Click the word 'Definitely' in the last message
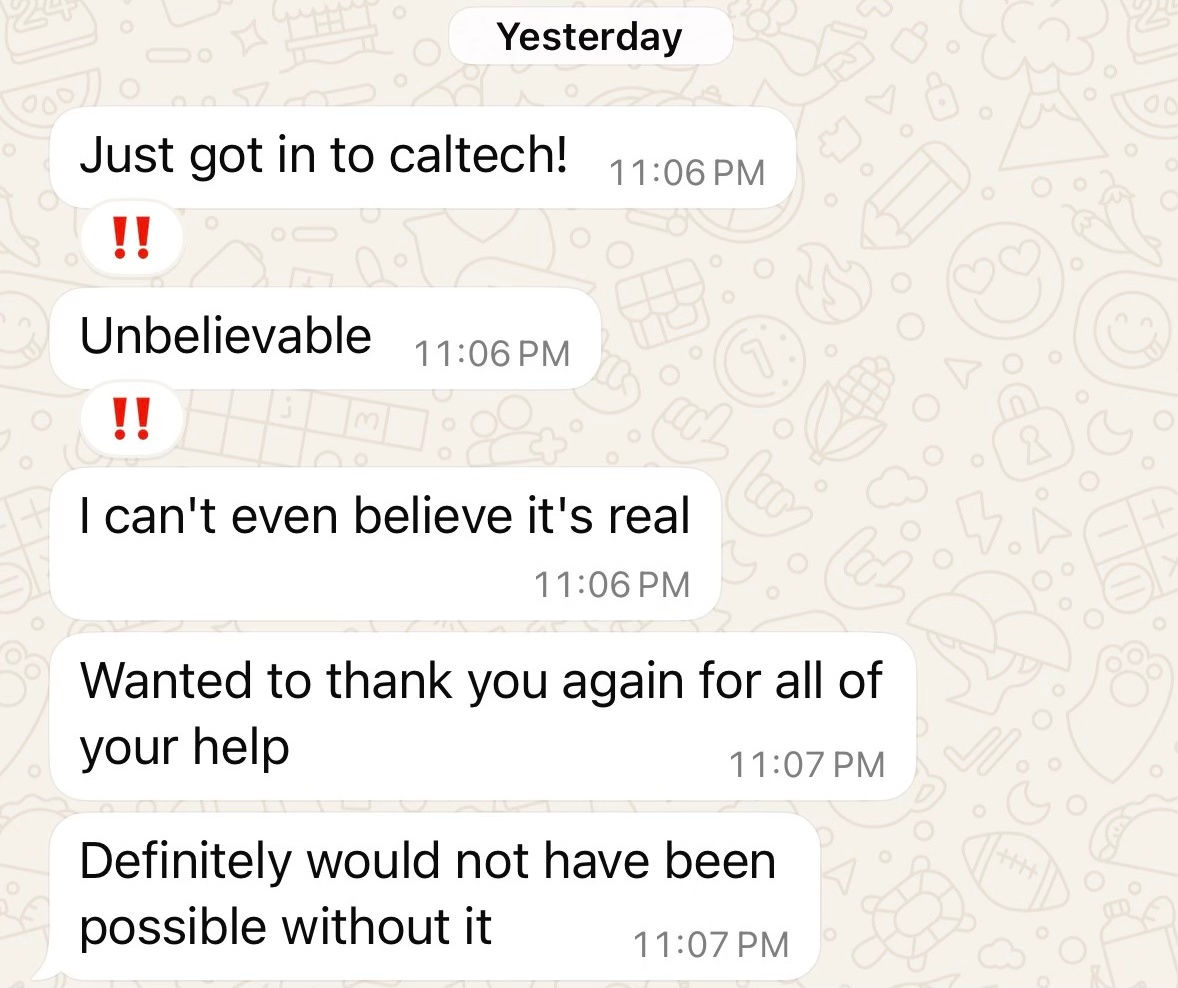Viewport: 1178px width, 988px height. [186, 863]
